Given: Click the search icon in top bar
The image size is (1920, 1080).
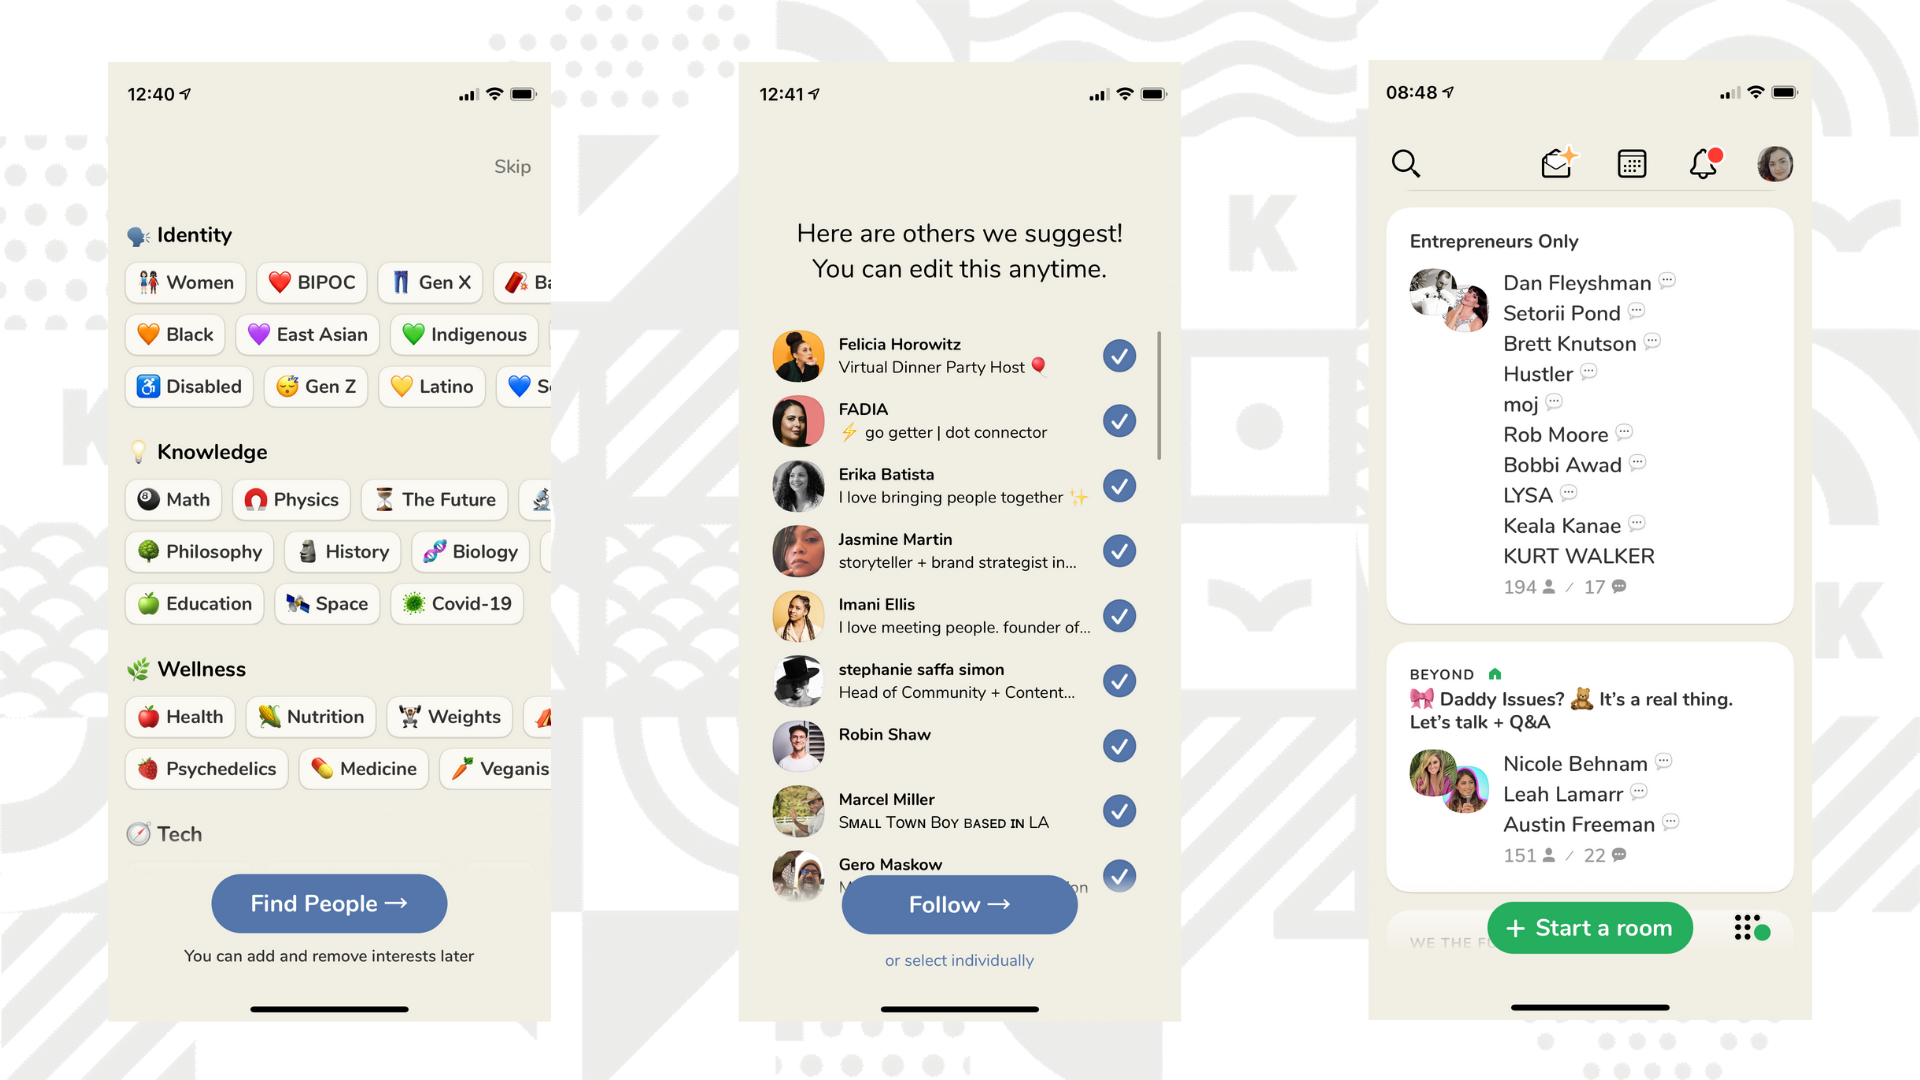Looking at the screenshot, I should [1406, 164].
